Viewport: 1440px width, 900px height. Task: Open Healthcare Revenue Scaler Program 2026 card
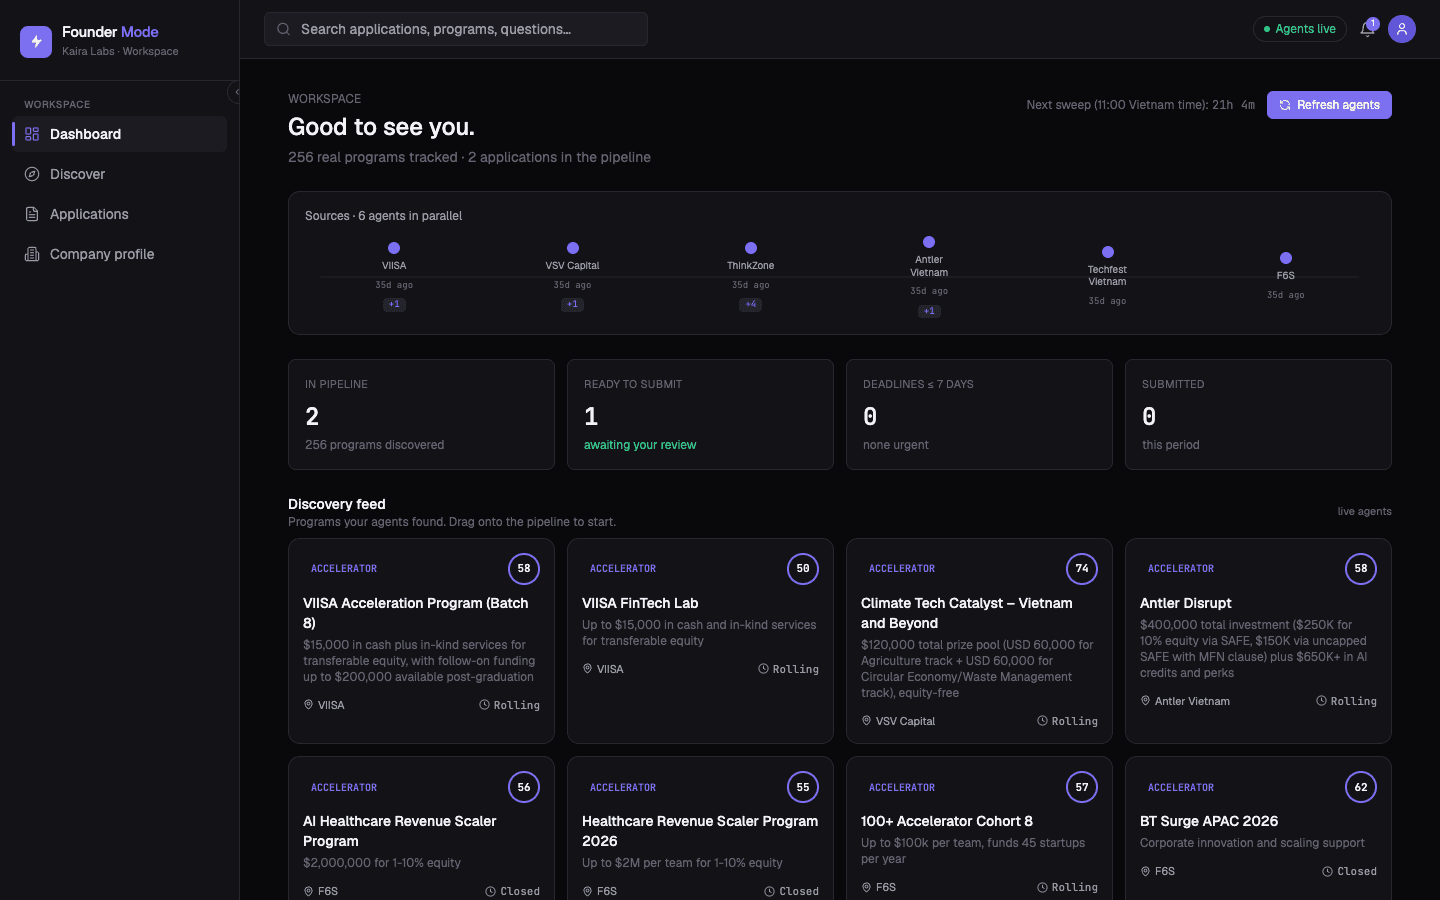point(700,829)
